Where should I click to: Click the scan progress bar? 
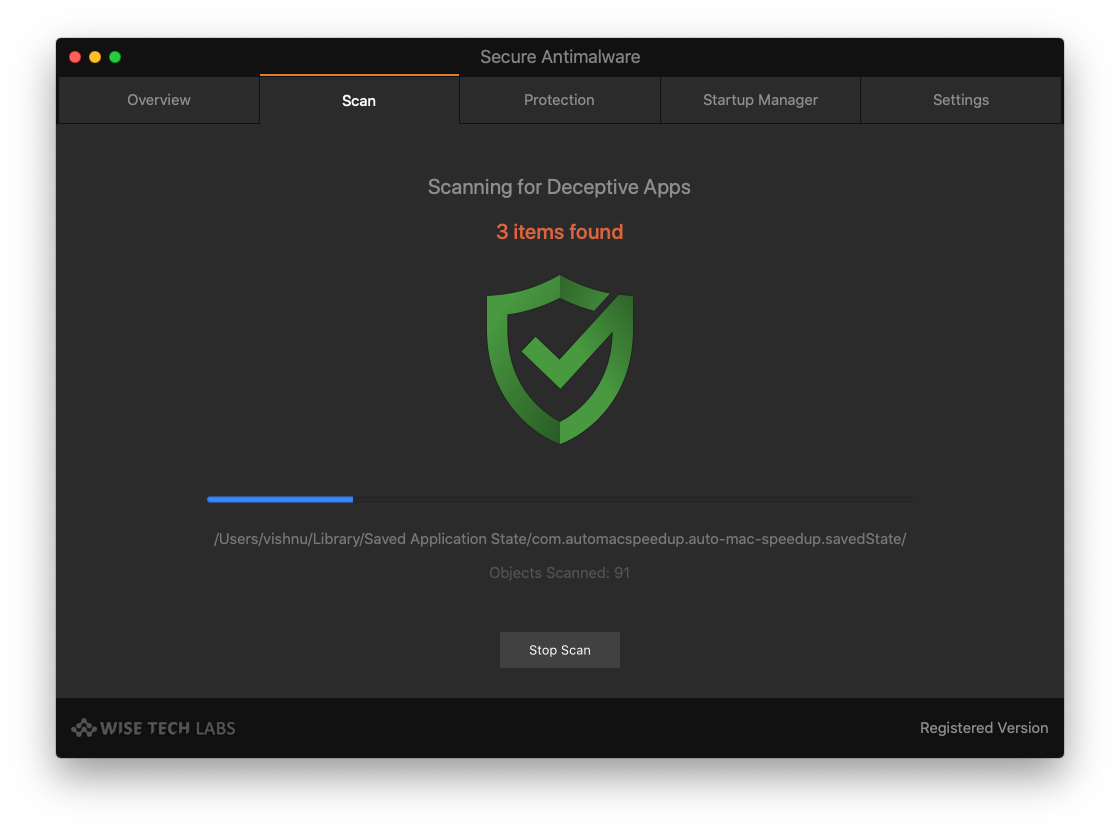(x=560, y=499)
